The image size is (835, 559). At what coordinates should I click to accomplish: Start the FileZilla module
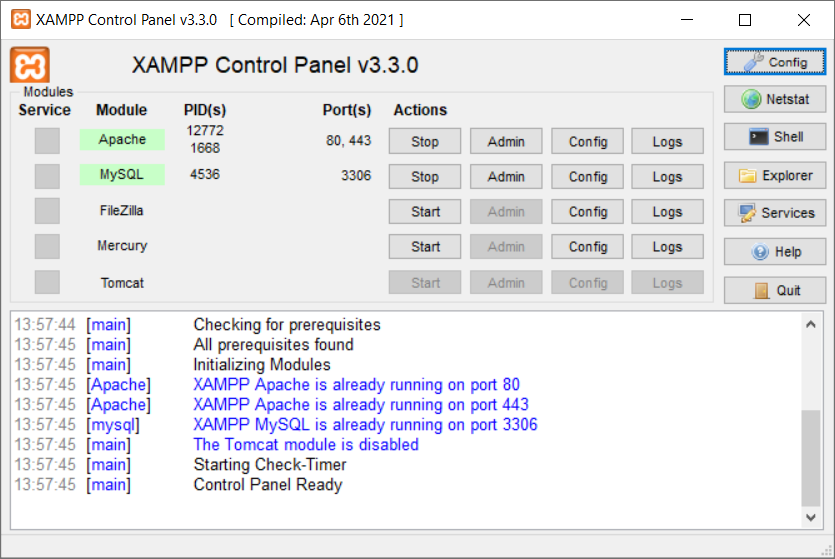(425, 211)
